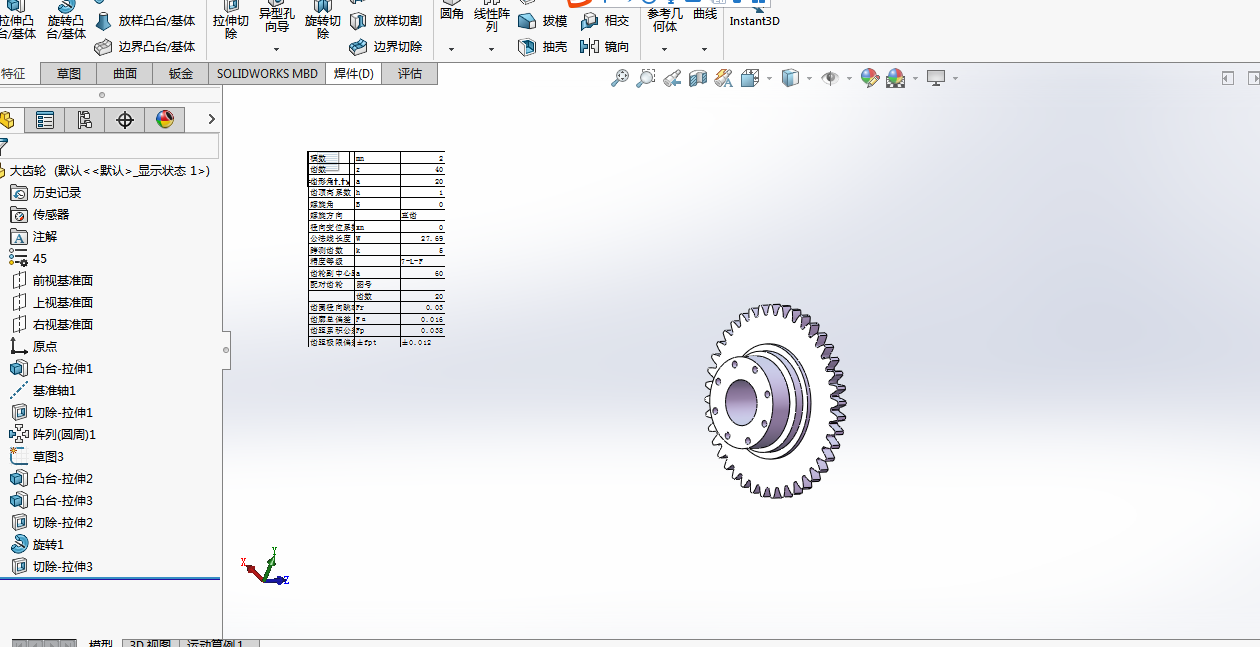This screenshot has height=647, width=1260.
Task: Select 注解 in the feature tree
Action: (x=34, y=236)
